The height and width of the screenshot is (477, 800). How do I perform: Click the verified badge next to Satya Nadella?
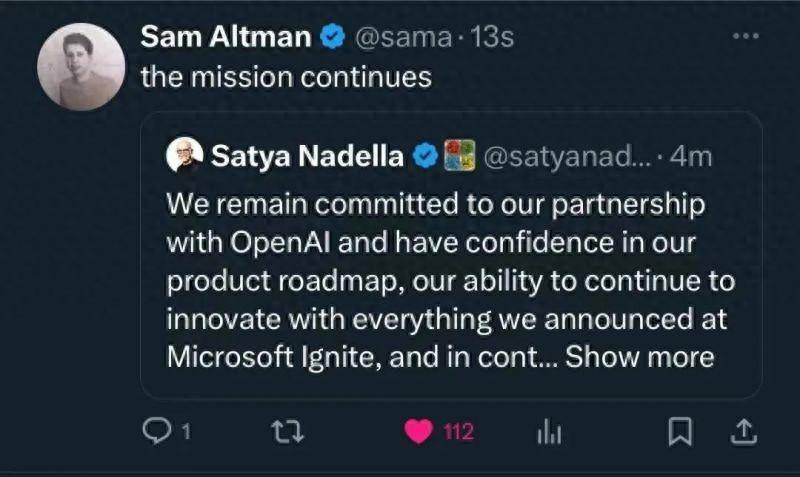424,155
